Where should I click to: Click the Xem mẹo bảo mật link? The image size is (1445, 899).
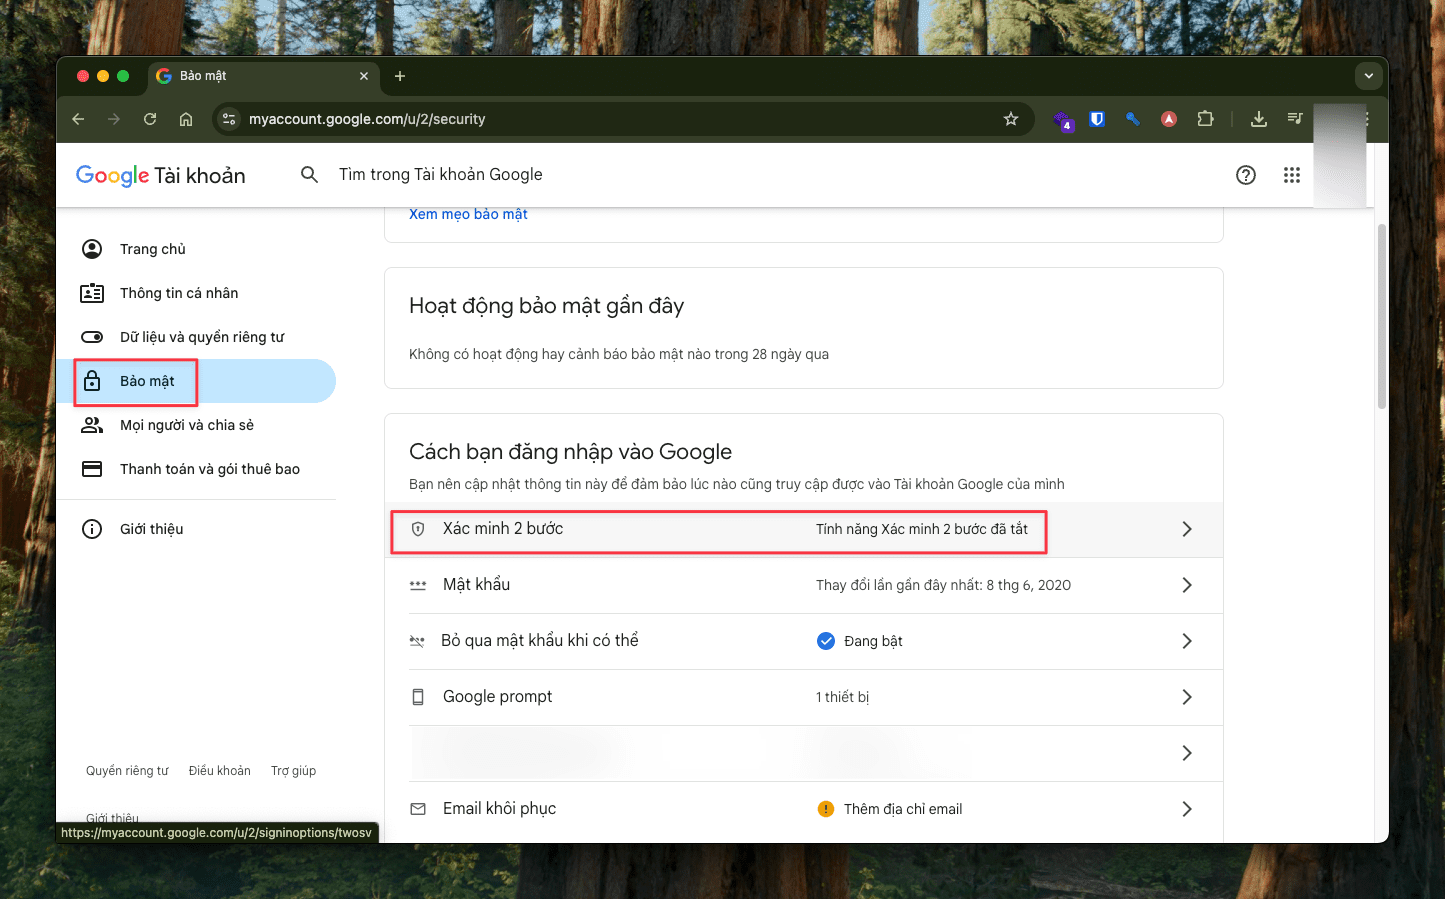tap(468, 214)
